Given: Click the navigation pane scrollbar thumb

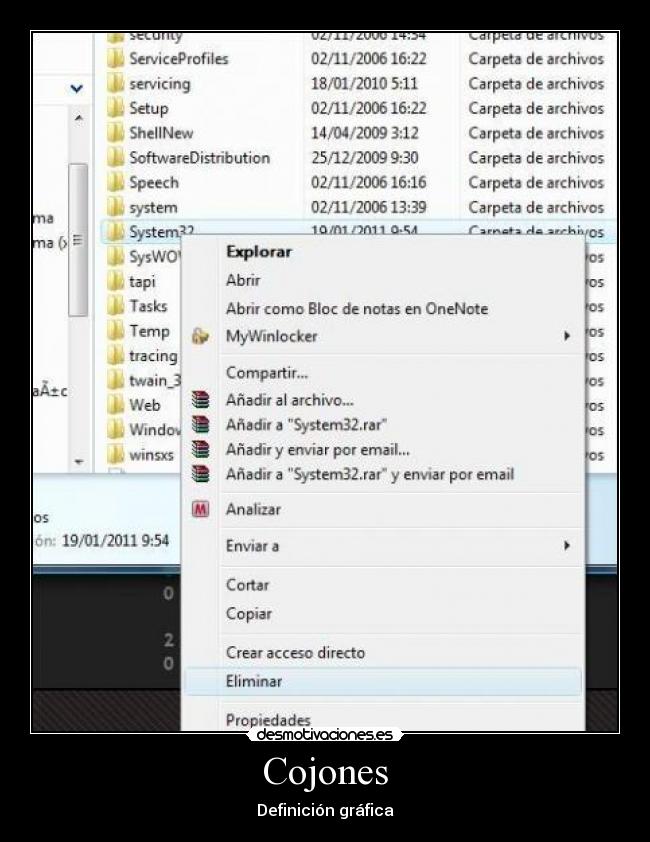Looking at the screenshot, I should pos(78,239).
